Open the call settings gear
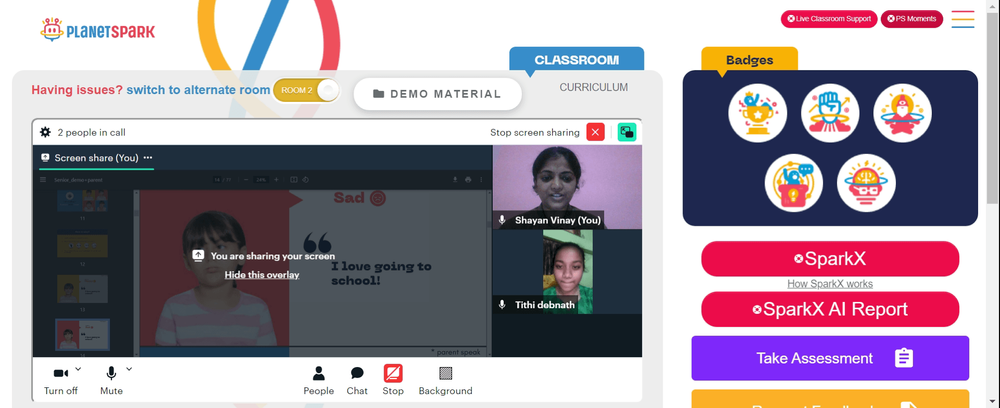Screen dimensions: 1000x408 pyautogui.click(x=45, y=133)
